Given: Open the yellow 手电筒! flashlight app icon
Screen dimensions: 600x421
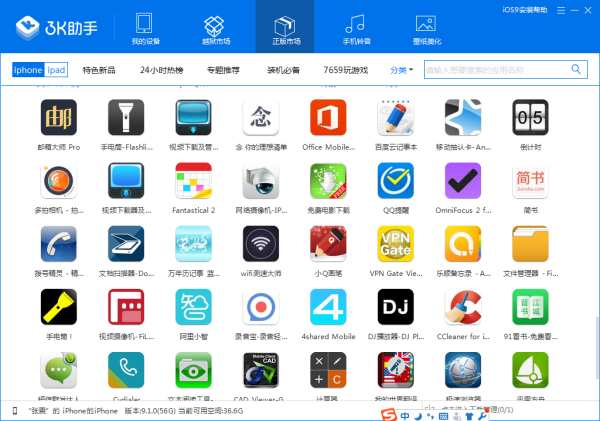Looking at the screenshot, I should tap(59, 307).
